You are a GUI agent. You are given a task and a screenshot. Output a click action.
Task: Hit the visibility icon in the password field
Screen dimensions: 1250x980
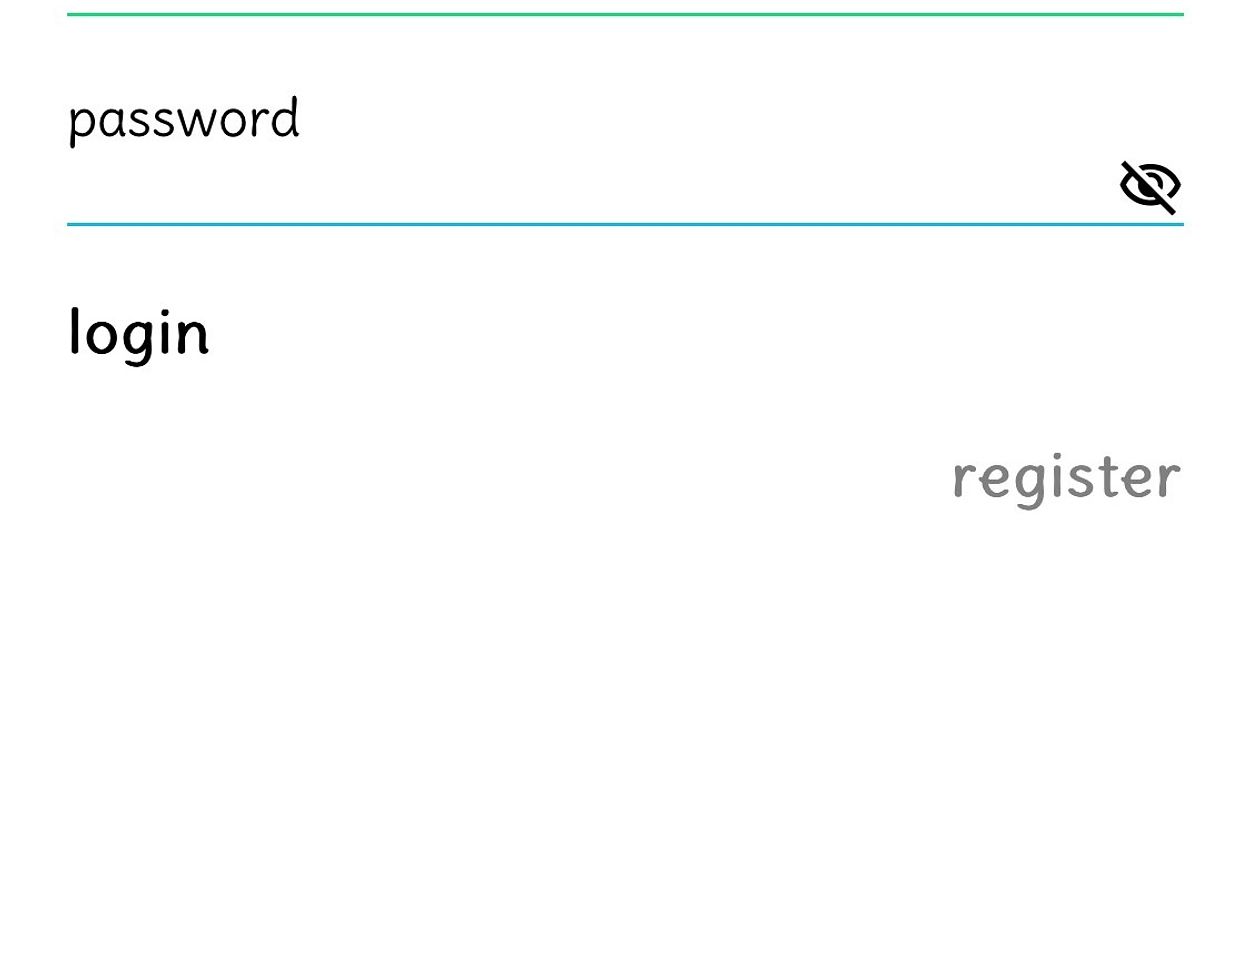(1149, 186)
